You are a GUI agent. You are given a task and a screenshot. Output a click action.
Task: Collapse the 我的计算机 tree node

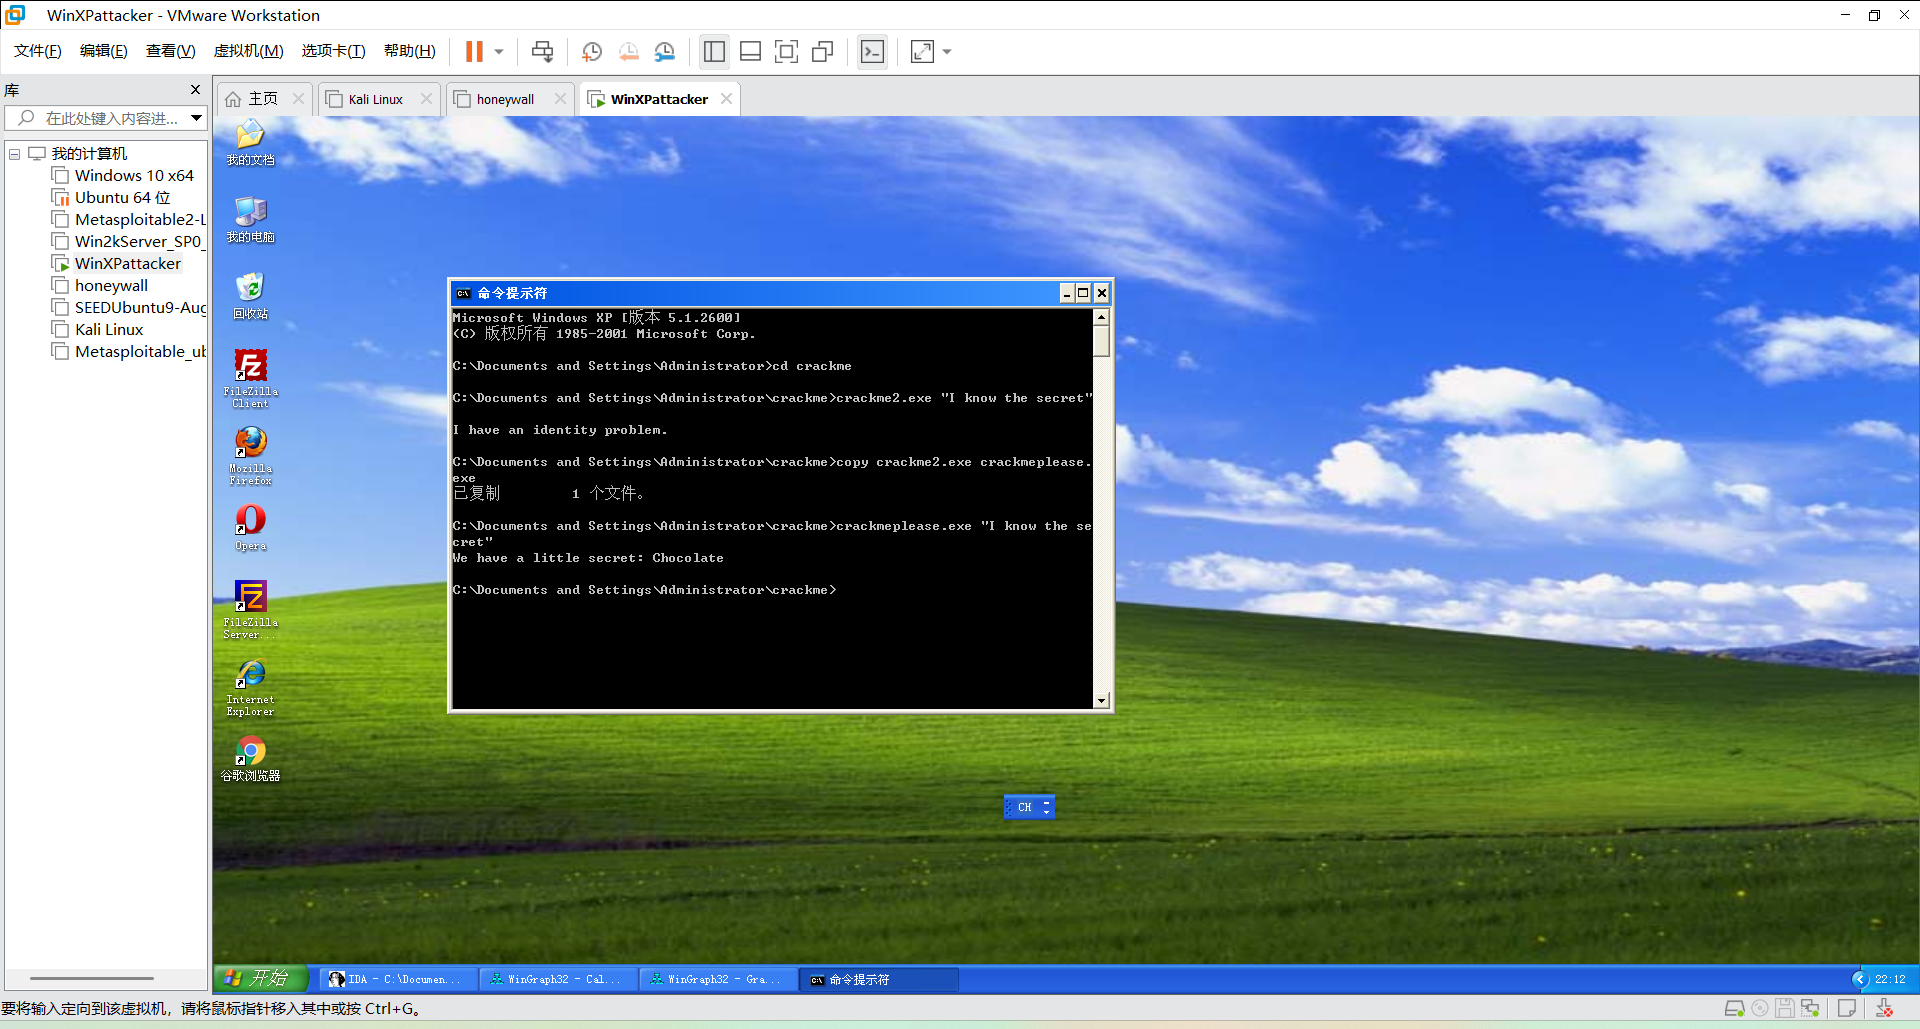(14, 154)
